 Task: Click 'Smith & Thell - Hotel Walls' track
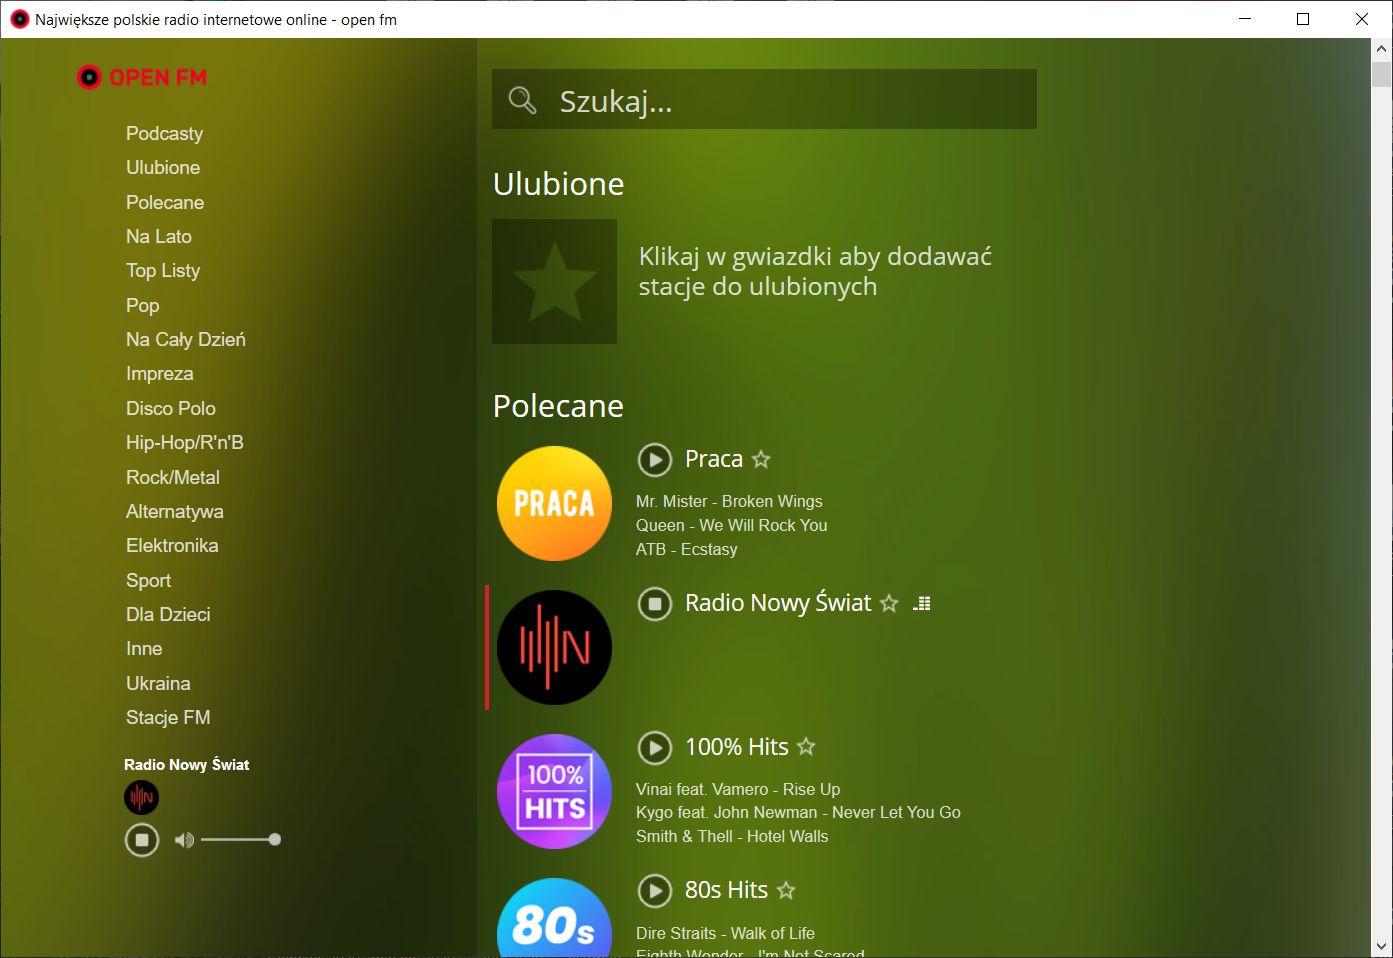[732, 836]
